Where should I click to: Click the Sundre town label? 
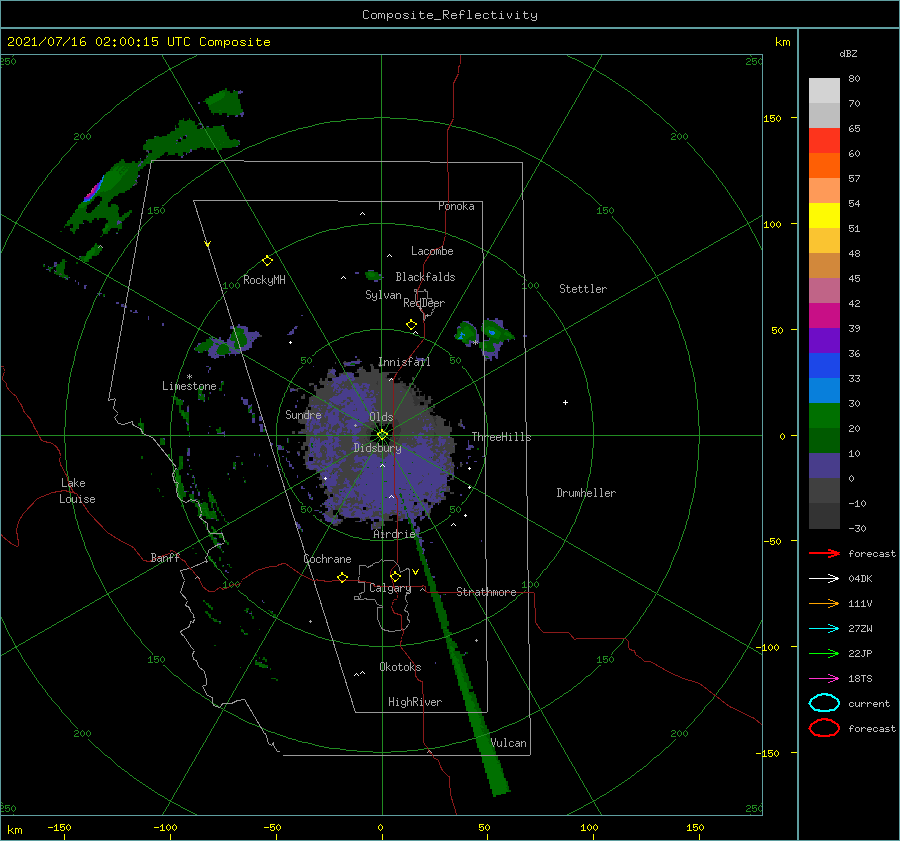(303, 414)
